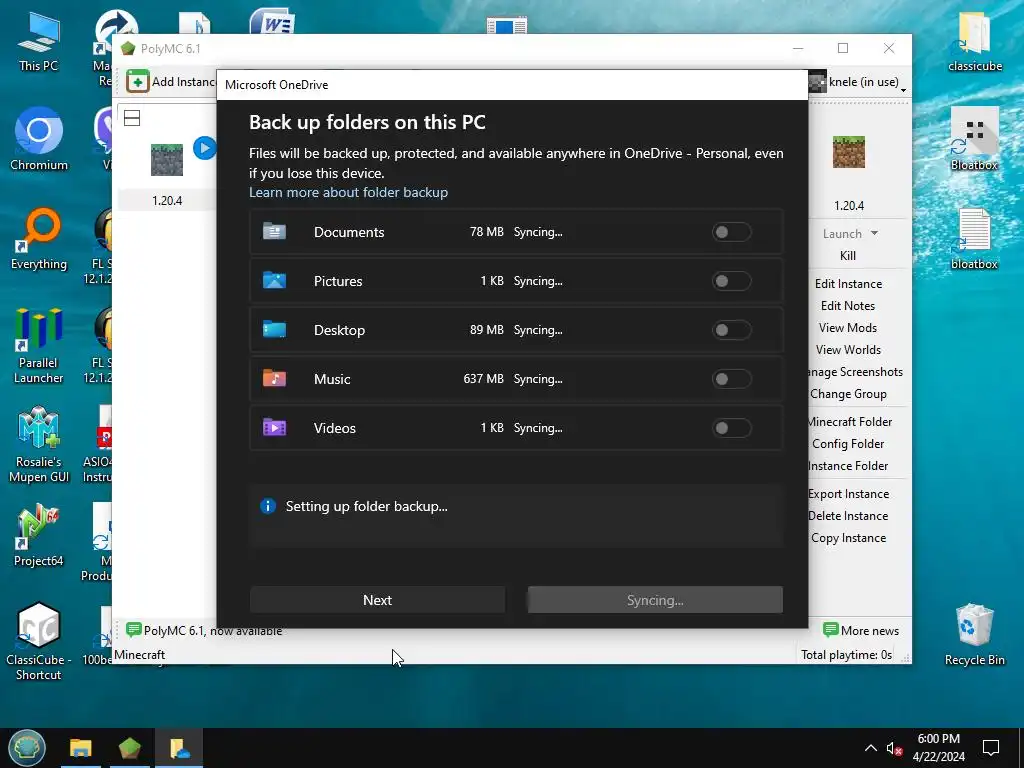Open Project64 desktop icon

coord(39,536)
